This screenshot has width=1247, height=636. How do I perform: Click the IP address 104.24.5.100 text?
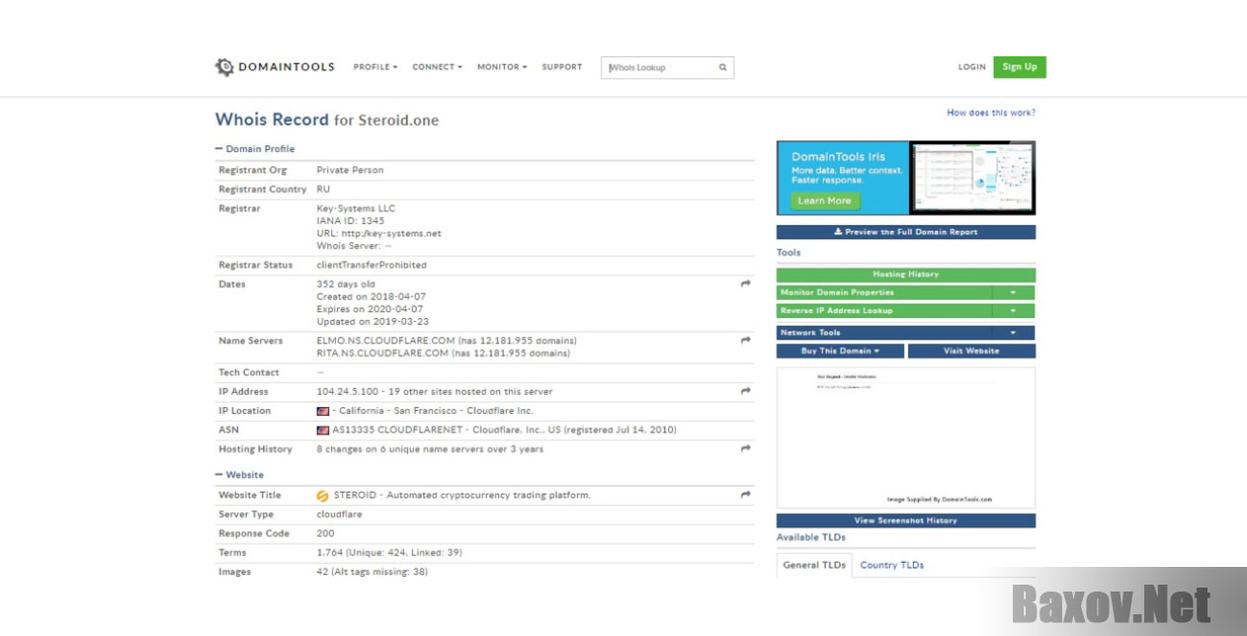click(348, 391)
